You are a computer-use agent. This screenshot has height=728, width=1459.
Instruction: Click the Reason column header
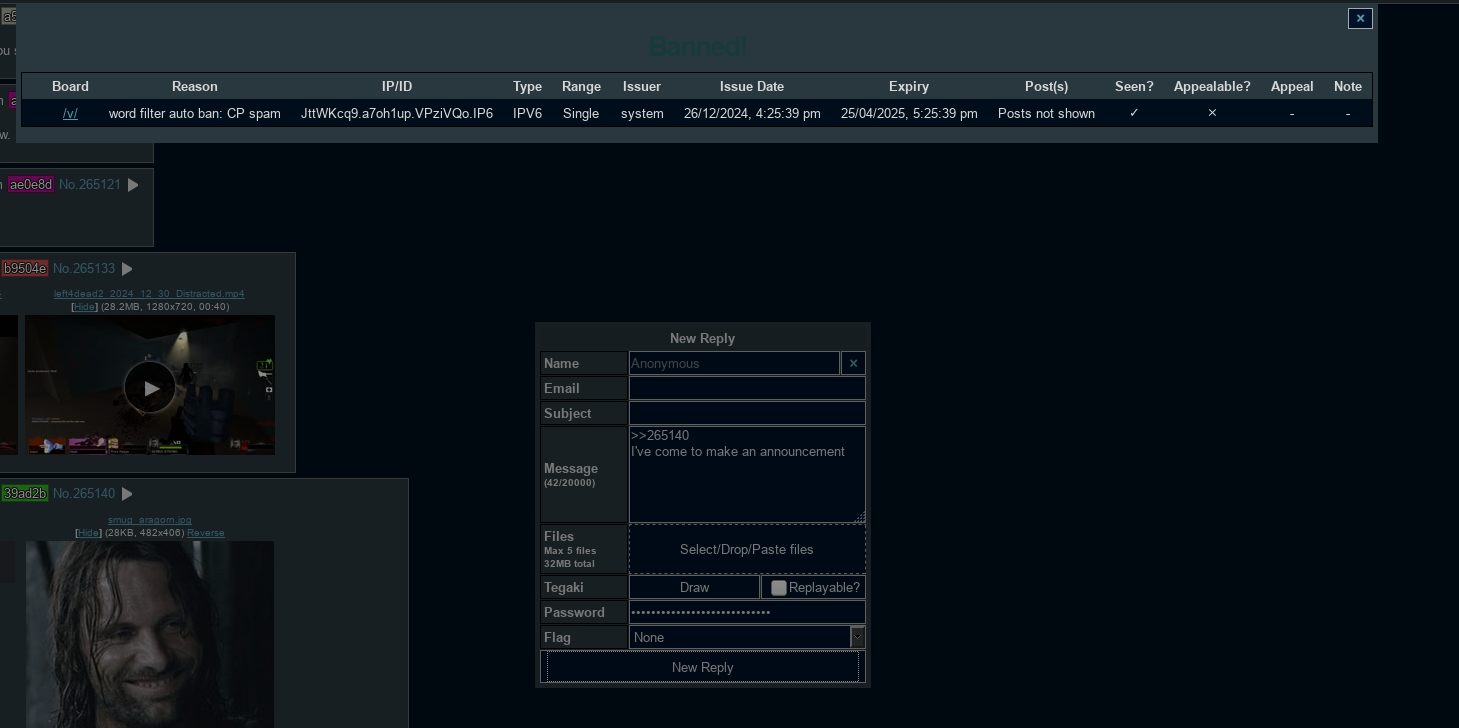[x=195, y=87]
